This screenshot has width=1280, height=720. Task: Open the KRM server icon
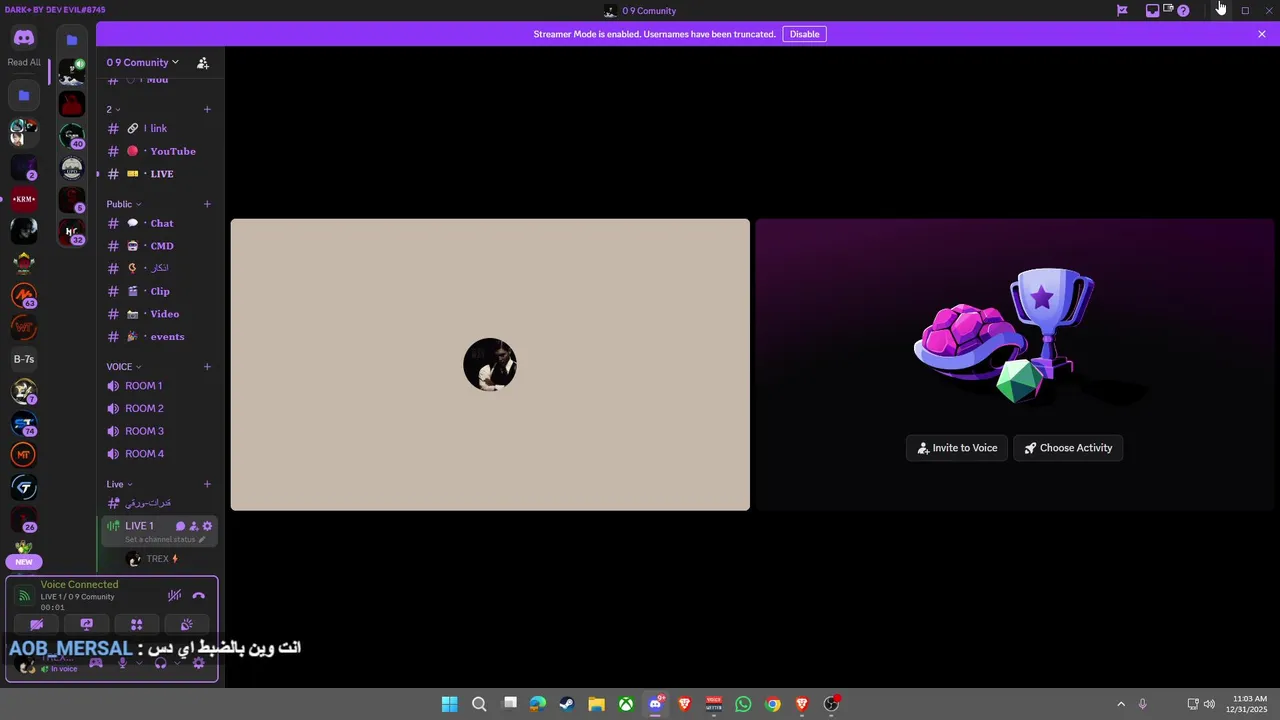coord(24,199)
